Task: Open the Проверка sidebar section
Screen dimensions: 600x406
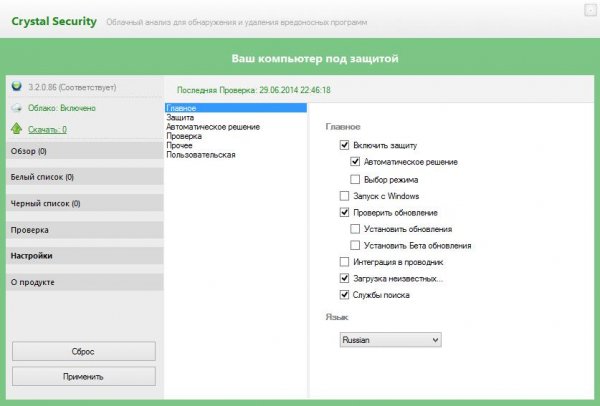Action: click(x=85, y=230)
